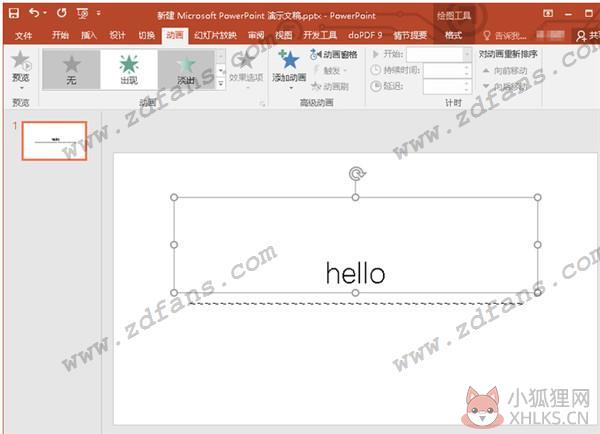Click the 预览 (Preview) star icon
The width and height of the screenshot is (600, 434).
point(20,60)
